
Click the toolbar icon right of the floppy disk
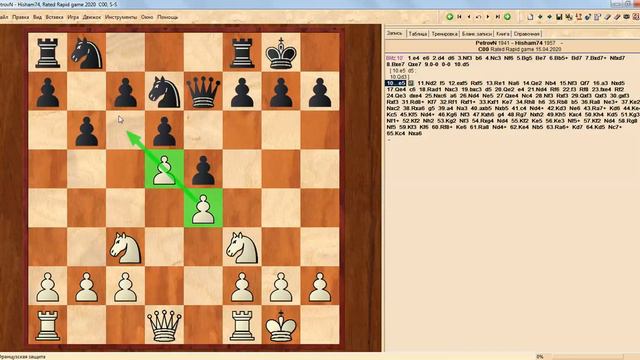point(569,17)
